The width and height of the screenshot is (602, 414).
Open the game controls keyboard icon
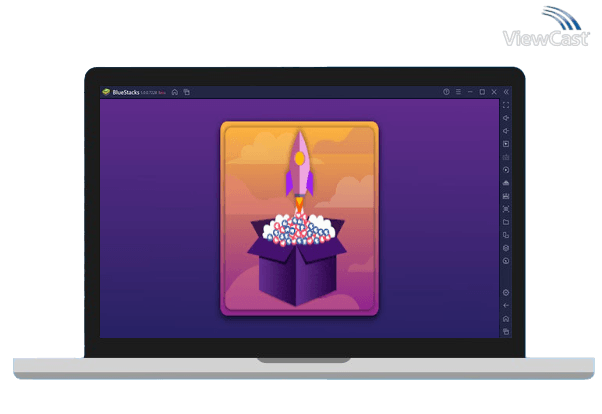[x=506, y=157]
